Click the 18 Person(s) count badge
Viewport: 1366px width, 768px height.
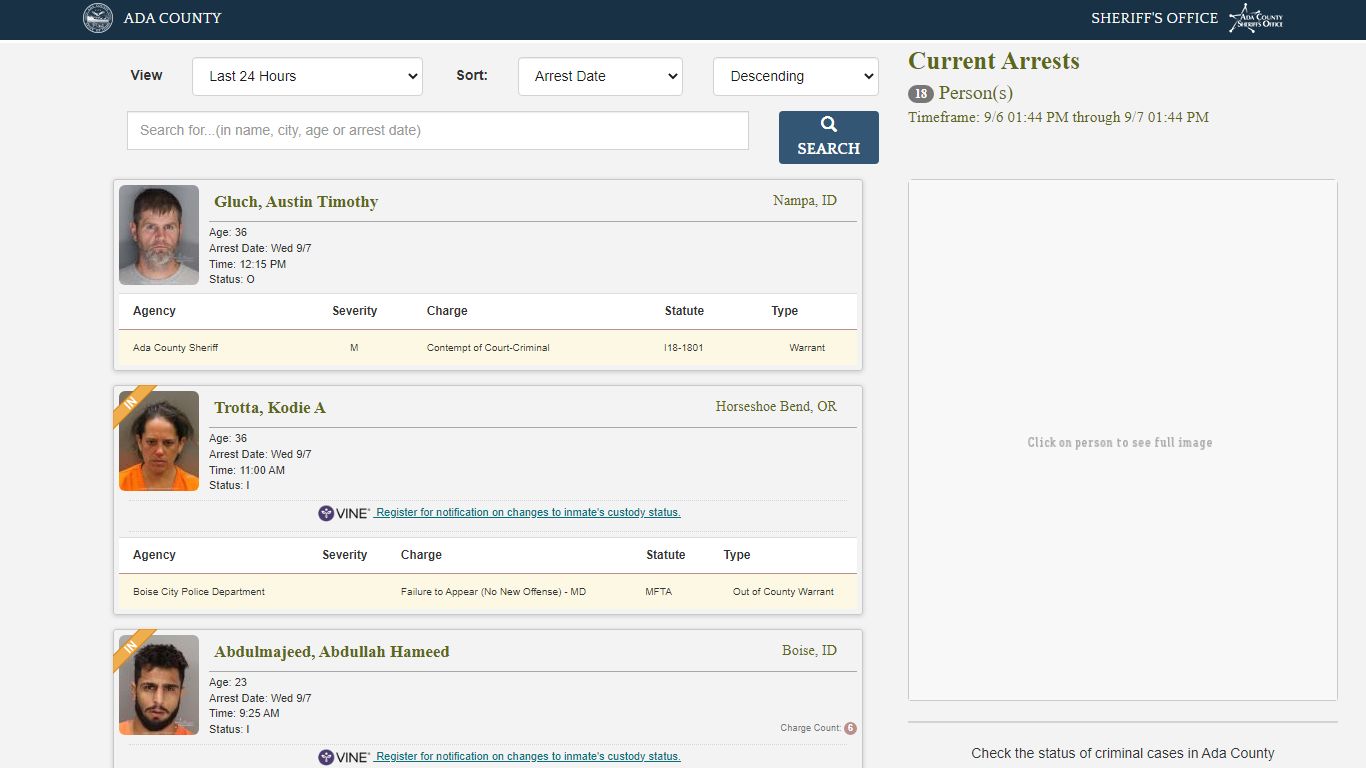coord(920,94)
